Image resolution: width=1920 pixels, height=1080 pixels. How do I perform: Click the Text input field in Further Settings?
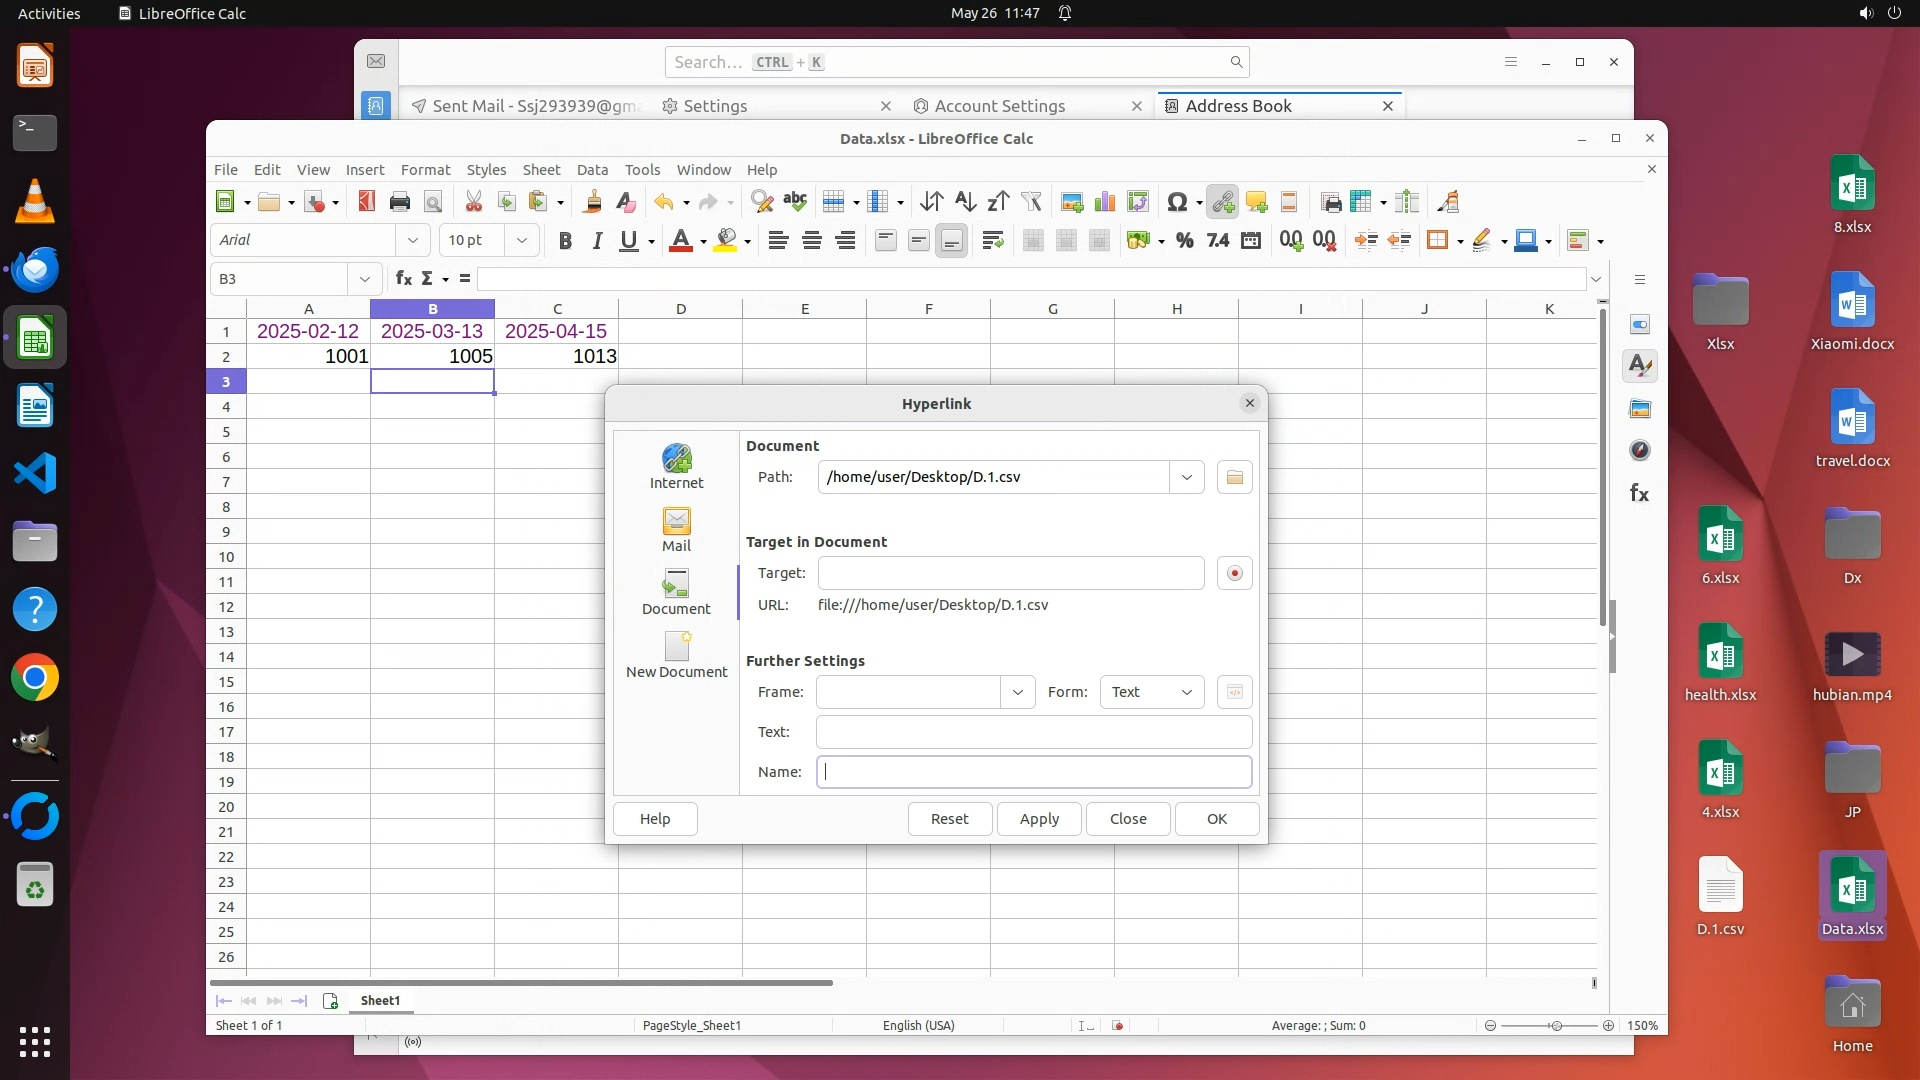pyautogui.click(x=1033, y=732)
